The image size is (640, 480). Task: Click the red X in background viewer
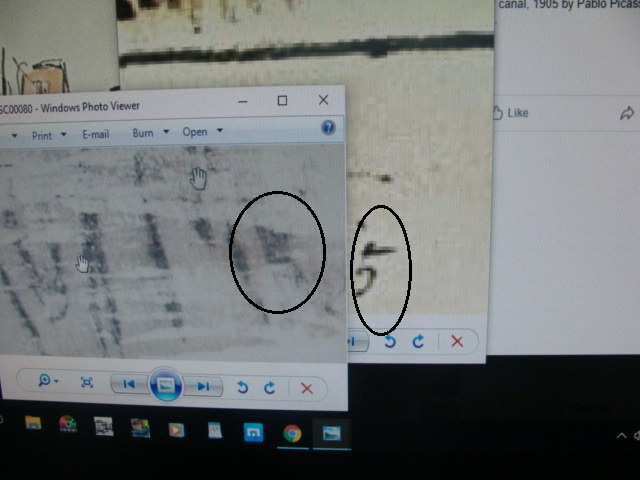pyautogui.click(x=457, y=342)
